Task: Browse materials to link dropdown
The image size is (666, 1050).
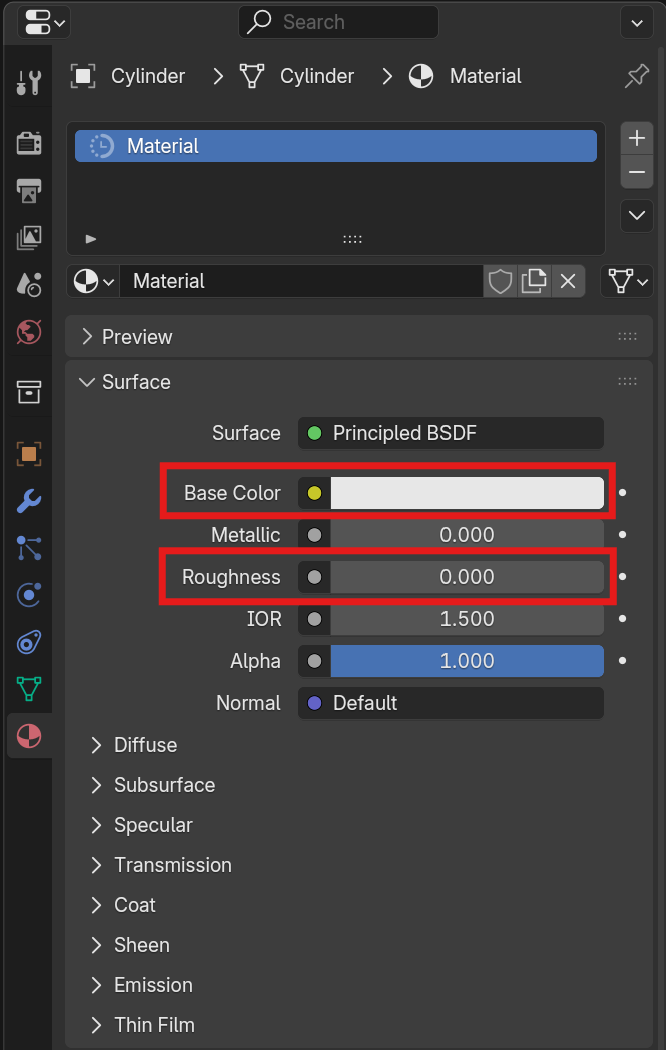Action: tap(93, 281)
